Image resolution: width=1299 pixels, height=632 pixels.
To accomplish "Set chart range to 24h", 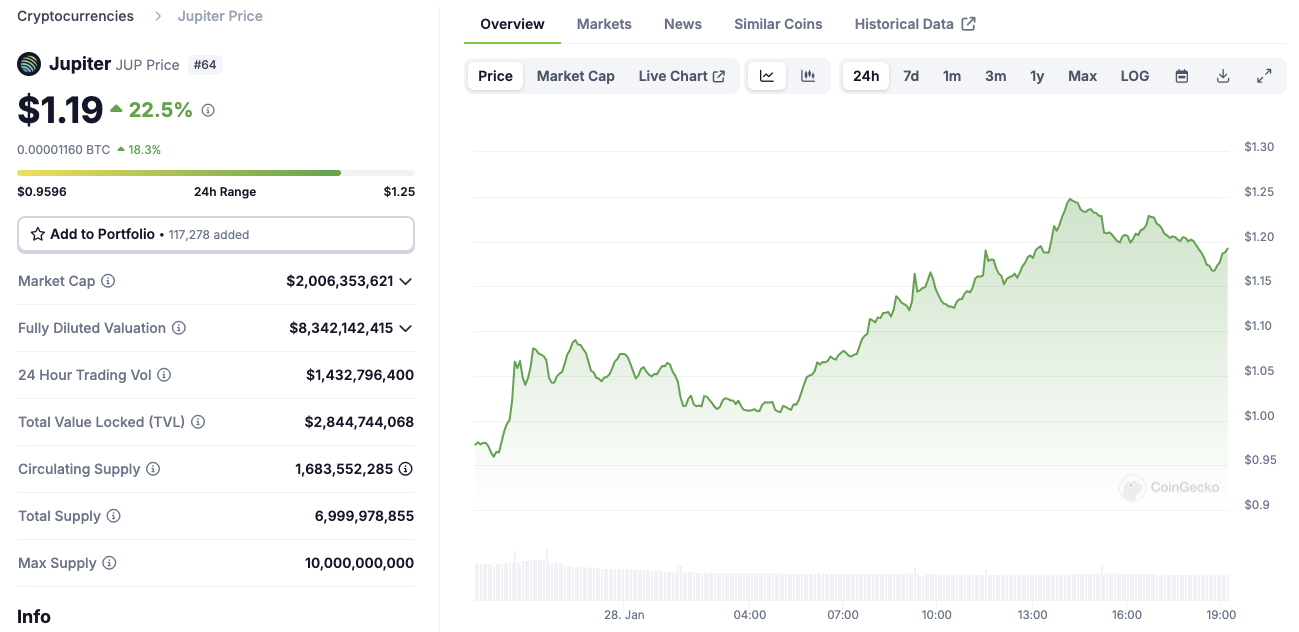I will (x=866, y=76).
